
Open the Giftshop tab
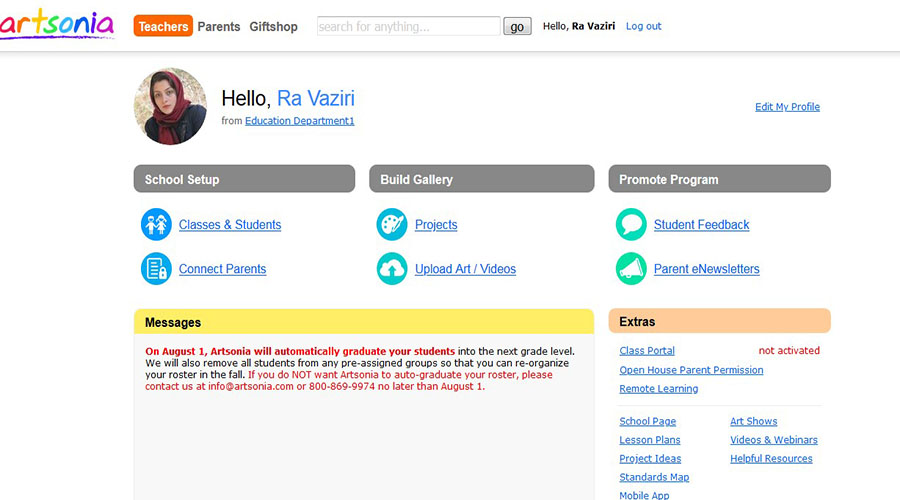coord(274,27)
